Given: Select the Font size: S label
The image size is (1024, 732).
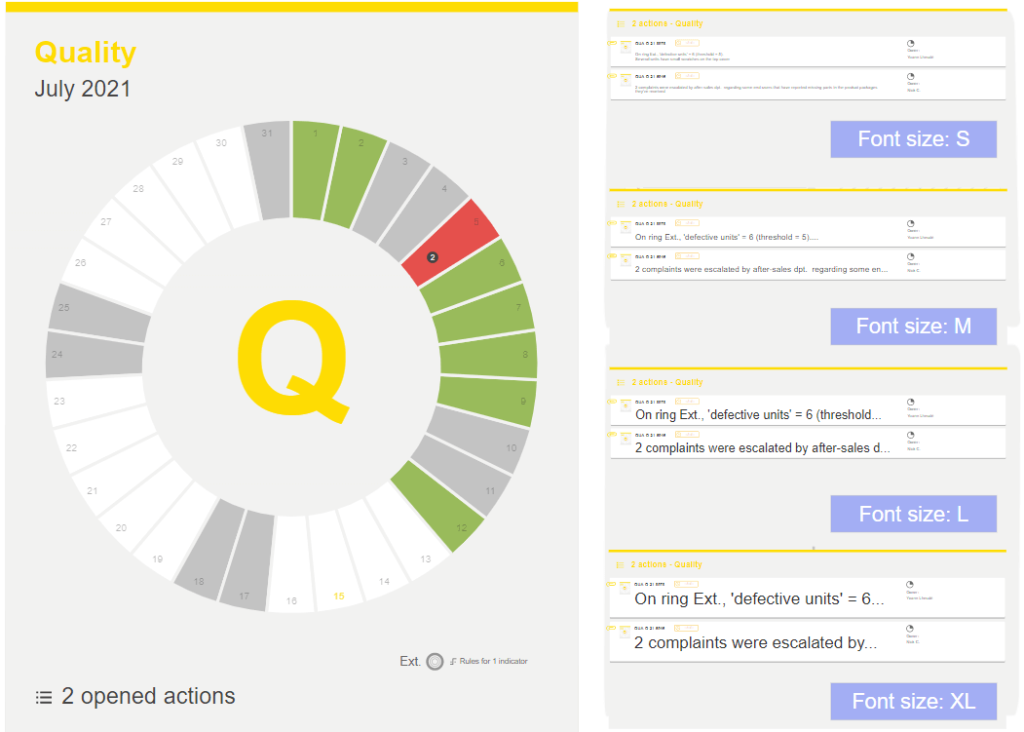Looking at the screenshot, I should pos(913,139).
